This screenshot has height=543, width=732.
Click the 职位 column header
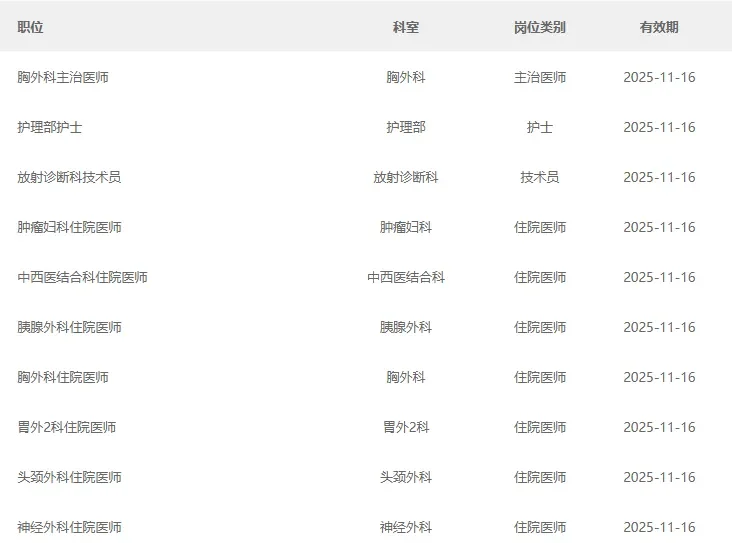(30, 27)
